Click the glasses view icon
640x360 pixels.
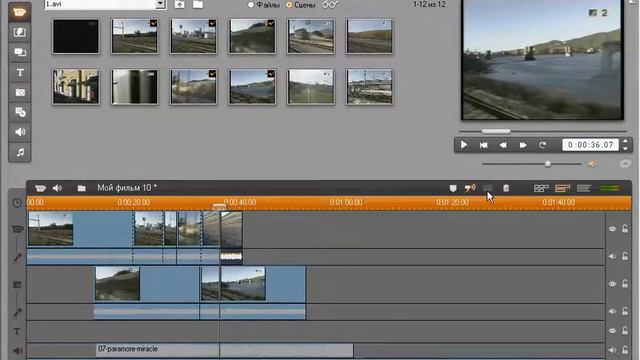(x=330, y=5)
